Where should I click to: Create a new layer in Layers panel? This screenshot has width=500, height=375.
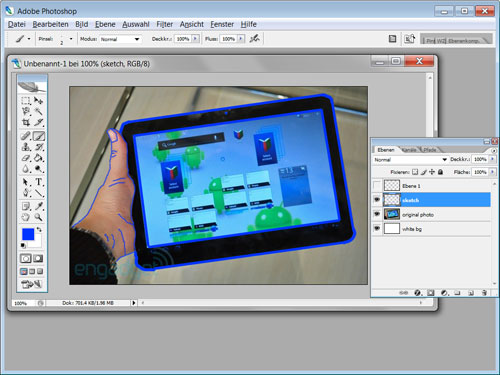pos(471,293)
